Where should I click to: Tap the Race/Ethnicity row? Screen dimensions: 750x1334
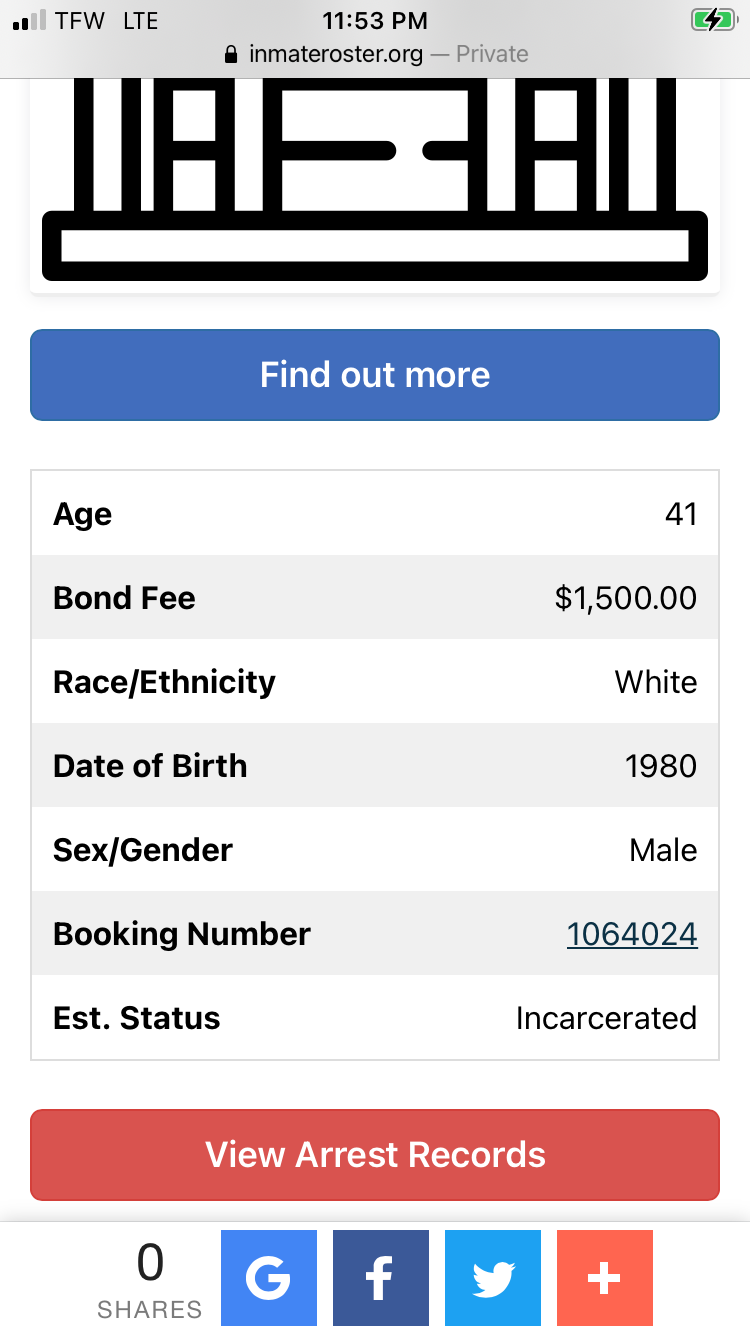coord(375,682)
